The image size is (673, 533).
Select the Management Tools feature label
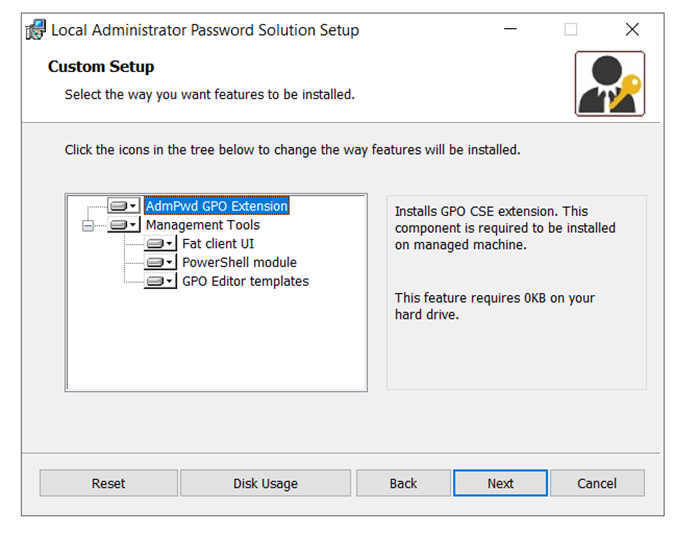point(203,225)
